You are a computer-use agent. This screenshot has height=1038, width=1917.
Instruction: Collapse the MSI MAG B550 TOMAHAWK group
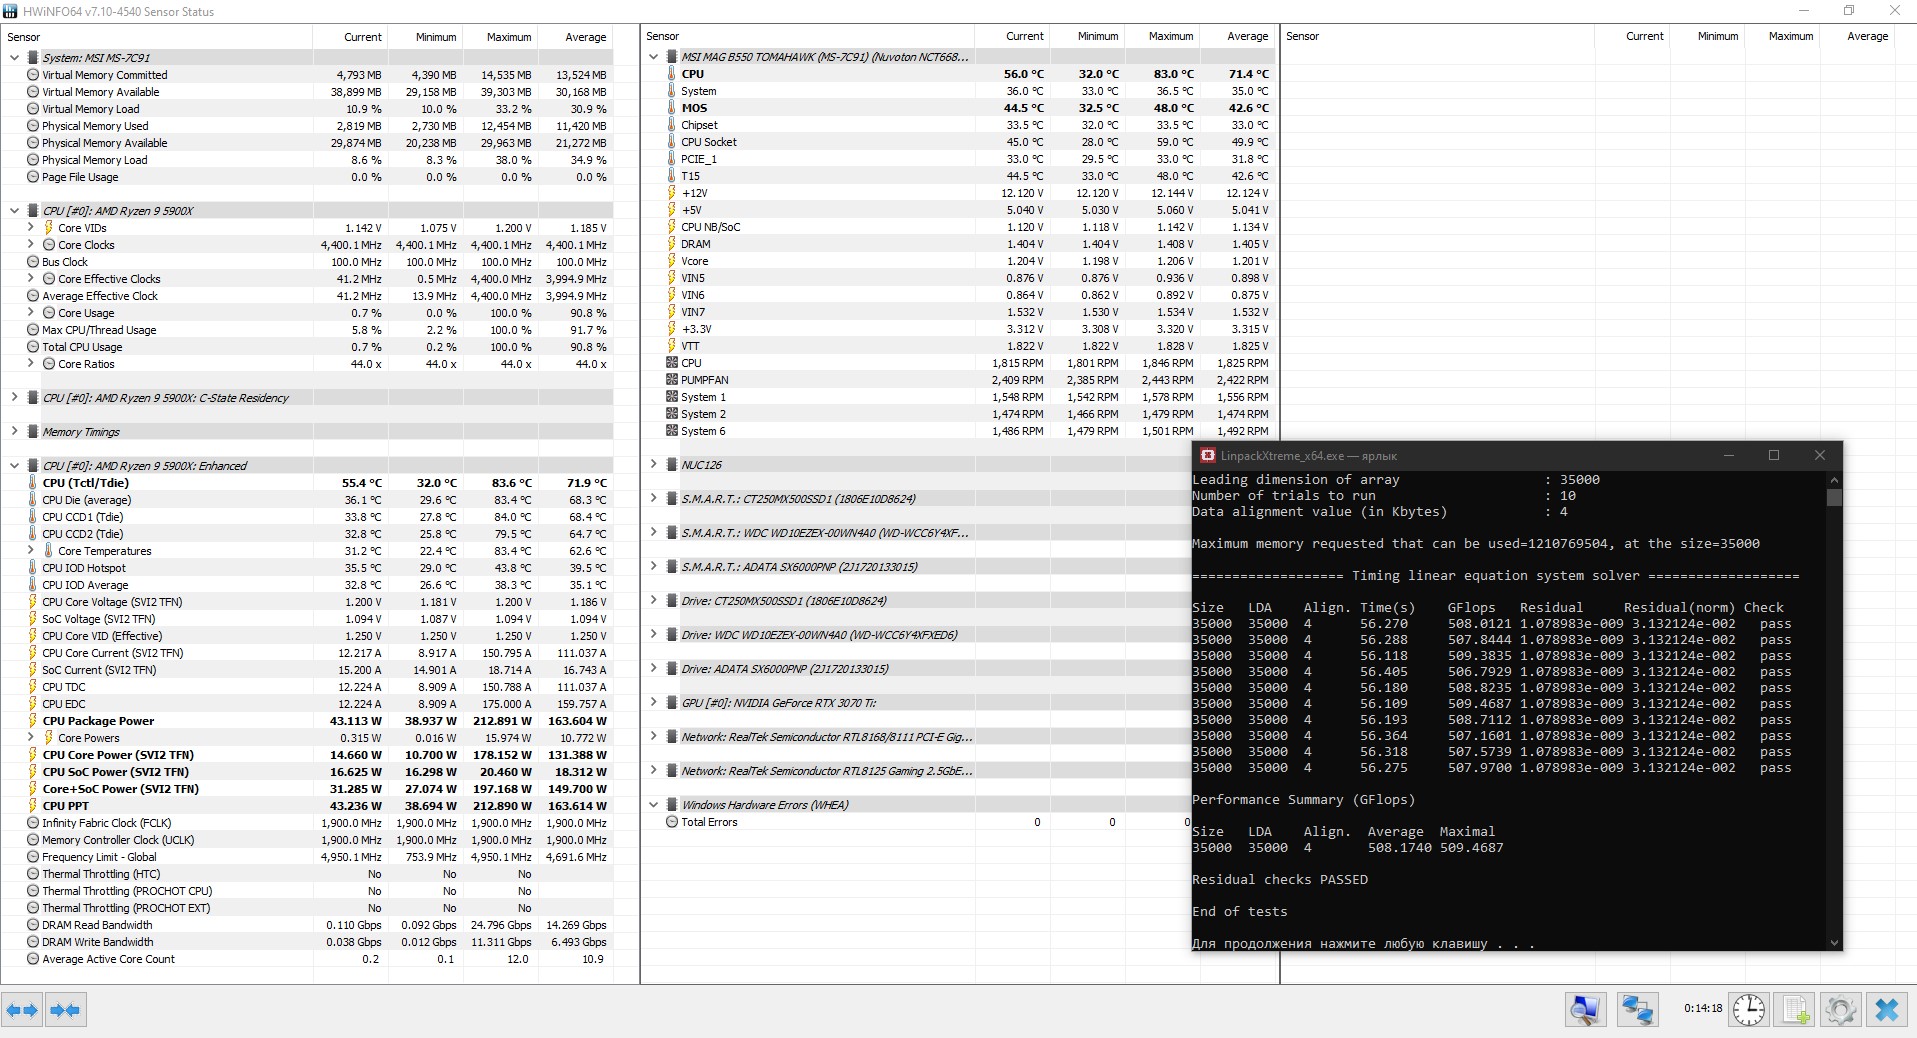[653, 57]
